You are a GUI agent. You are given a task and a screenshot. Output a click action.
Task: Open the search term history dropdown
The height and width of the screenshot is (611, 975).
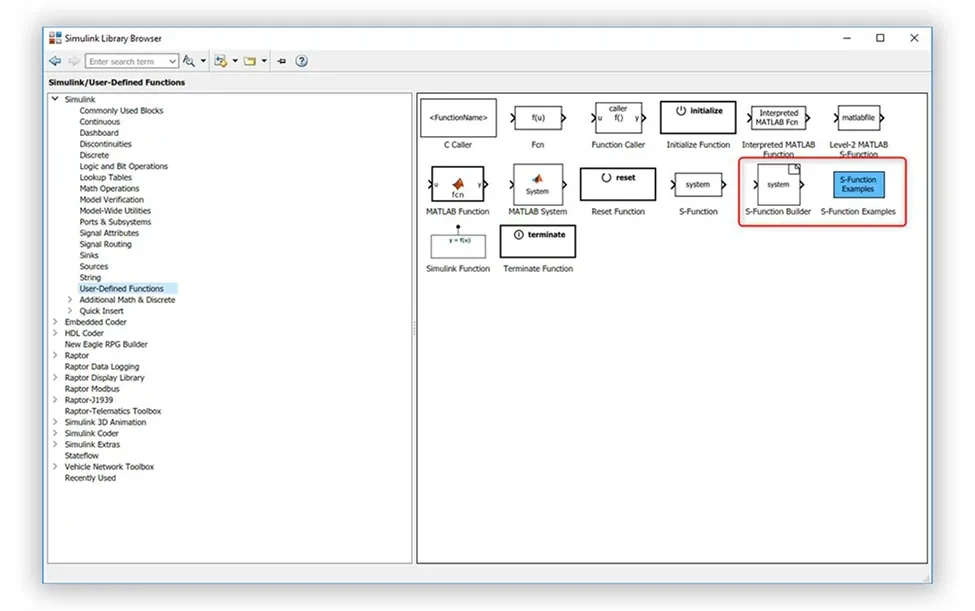173,61
